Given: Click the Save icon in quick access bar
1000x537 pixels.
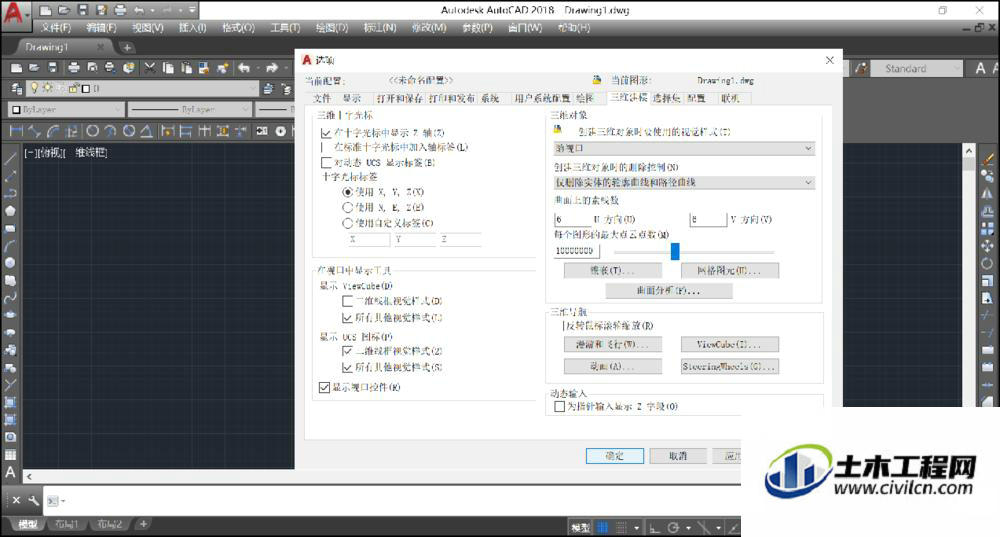Looking at the screenshot, I should tap(83, 10).
